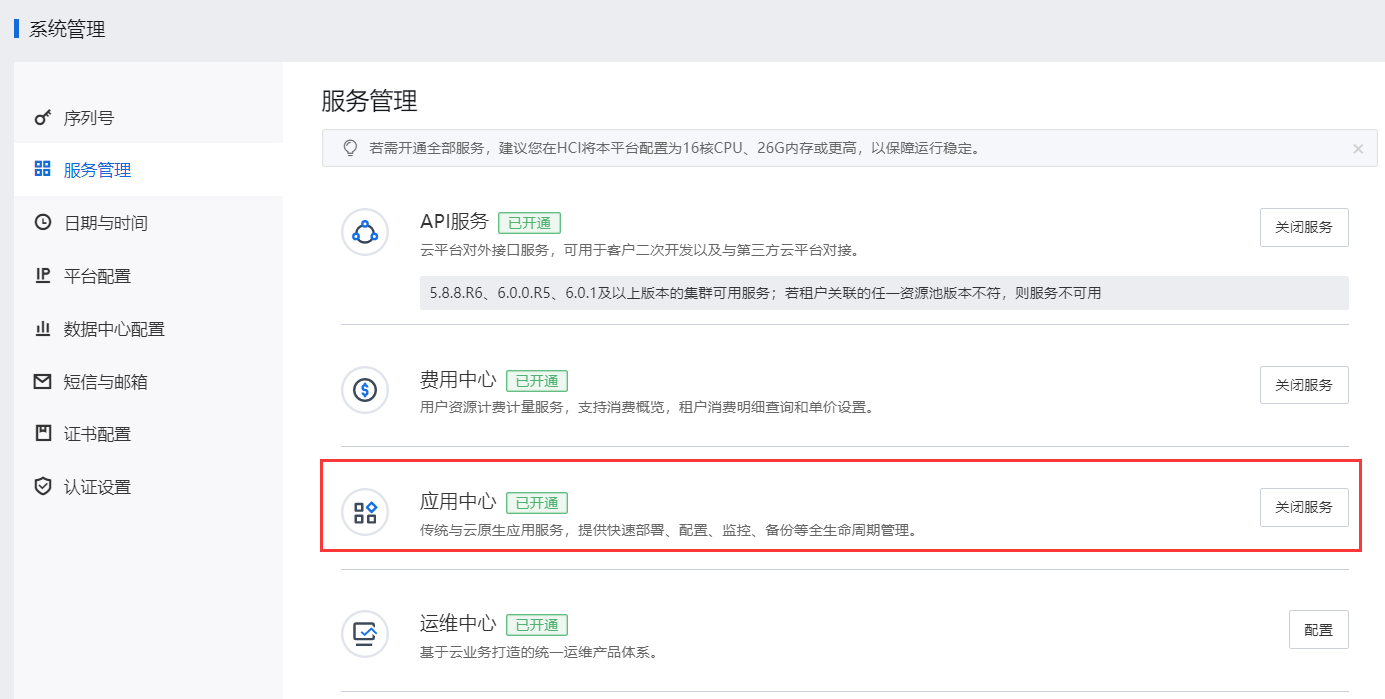1385x699 pixels.
Task: Go to 认证设置 in the sidebar
Action: (97, 488)
